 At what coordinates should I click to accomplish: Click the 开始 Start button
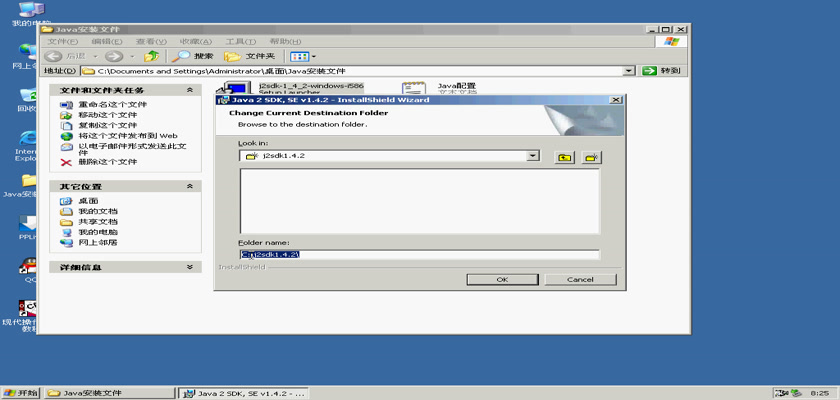click(21, 393)
